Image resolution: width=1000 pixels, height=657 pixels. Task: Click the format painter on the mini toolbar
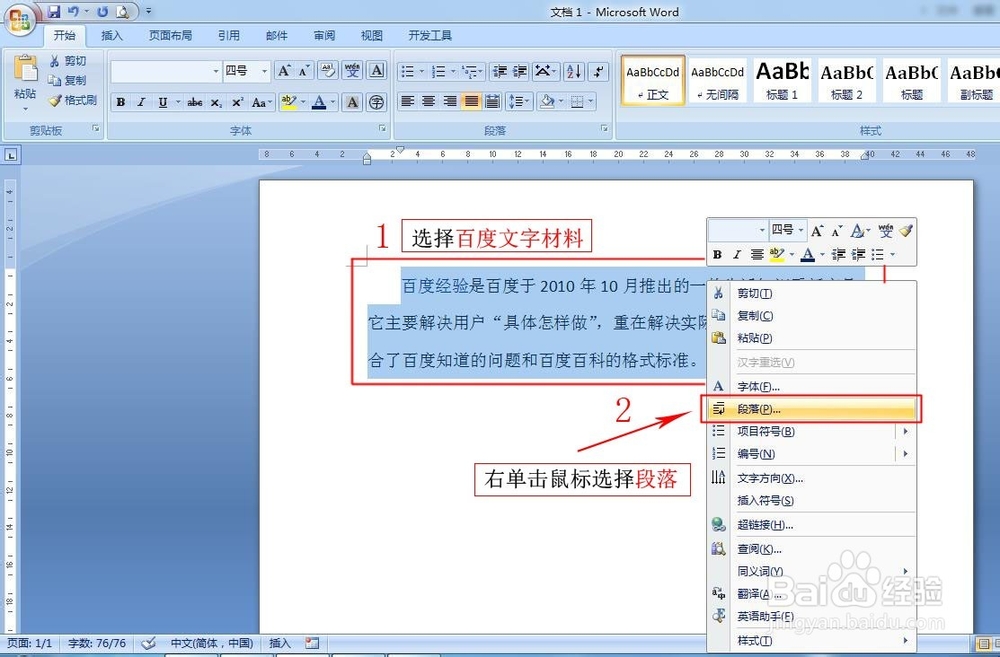click(906, 230)
